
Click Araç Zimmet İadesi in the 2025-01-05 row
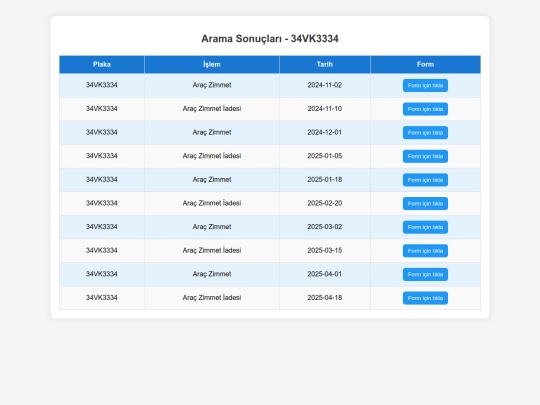point(212,156)
